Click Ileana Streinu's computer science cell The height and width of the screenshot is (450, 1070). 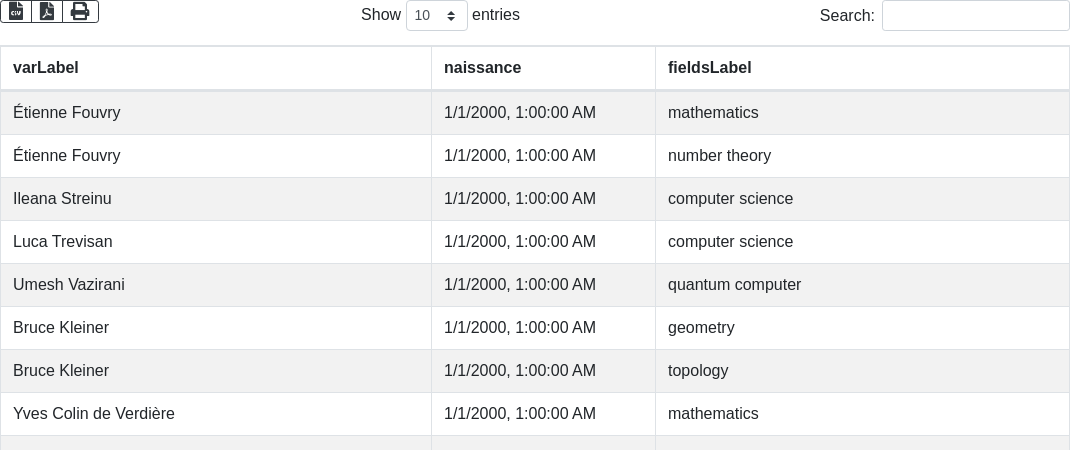pos(730,199)
